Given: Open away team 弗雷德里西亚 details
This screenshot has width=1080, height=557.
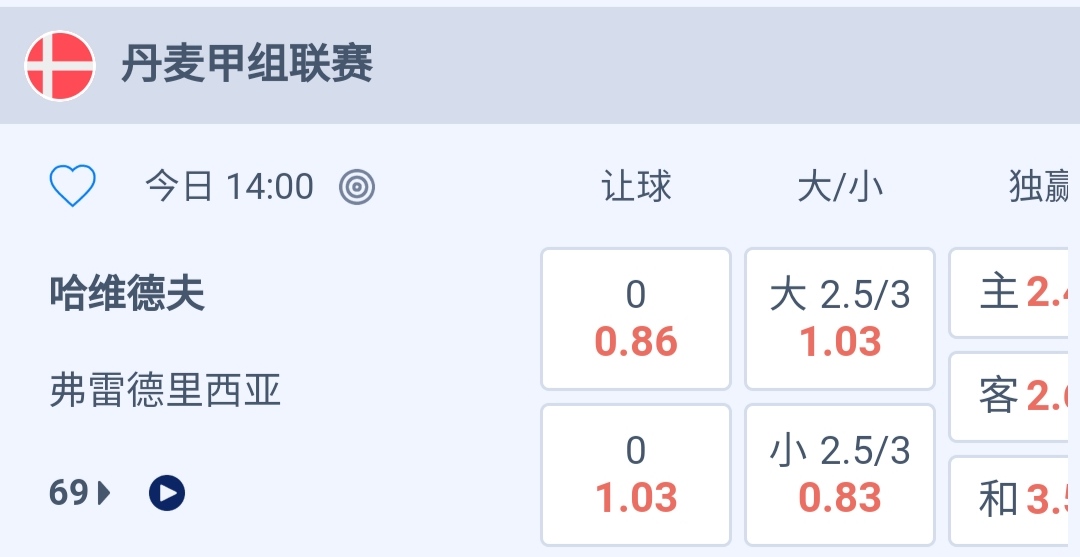Looking at the screenshot, I should coord(166,390).
